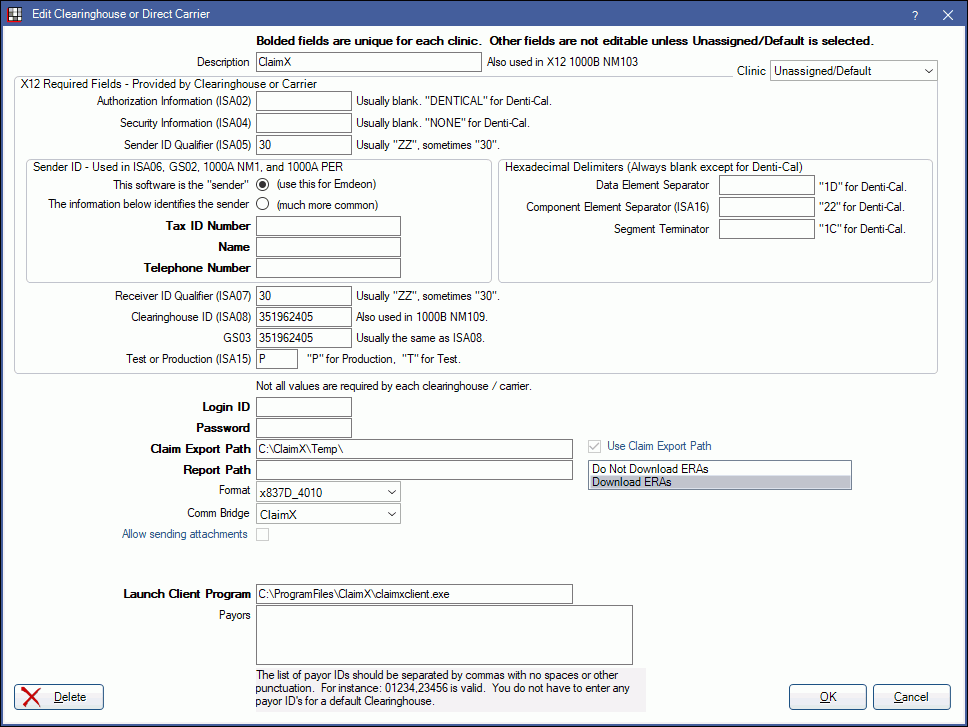Select 'Download ERAs' list option

coord(720,482)
